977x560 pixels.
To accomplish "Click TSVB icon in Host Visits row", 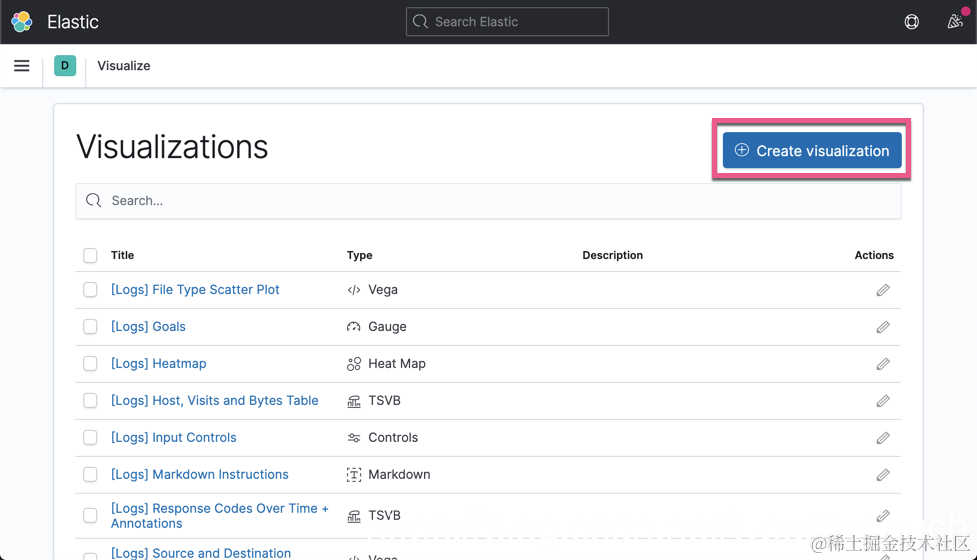I will 354,401.
